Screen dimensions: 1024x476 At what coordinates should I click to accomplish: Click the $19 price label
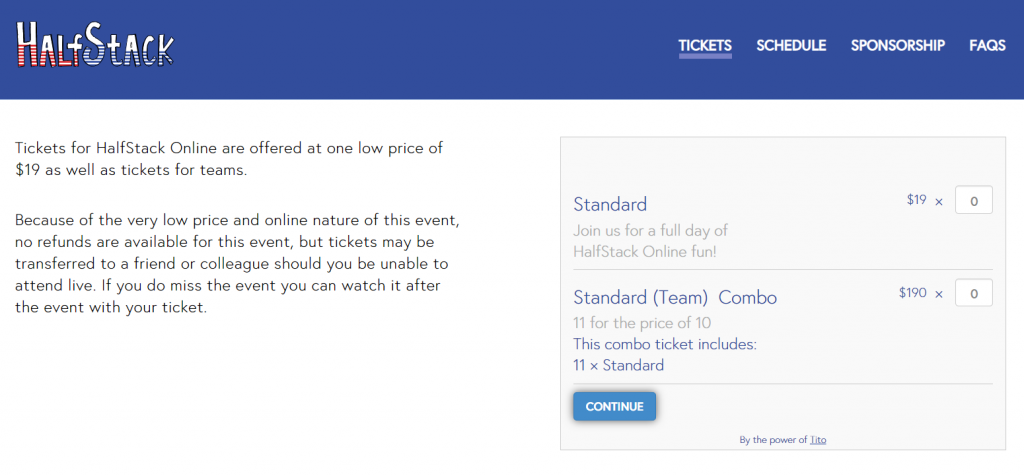916,200
